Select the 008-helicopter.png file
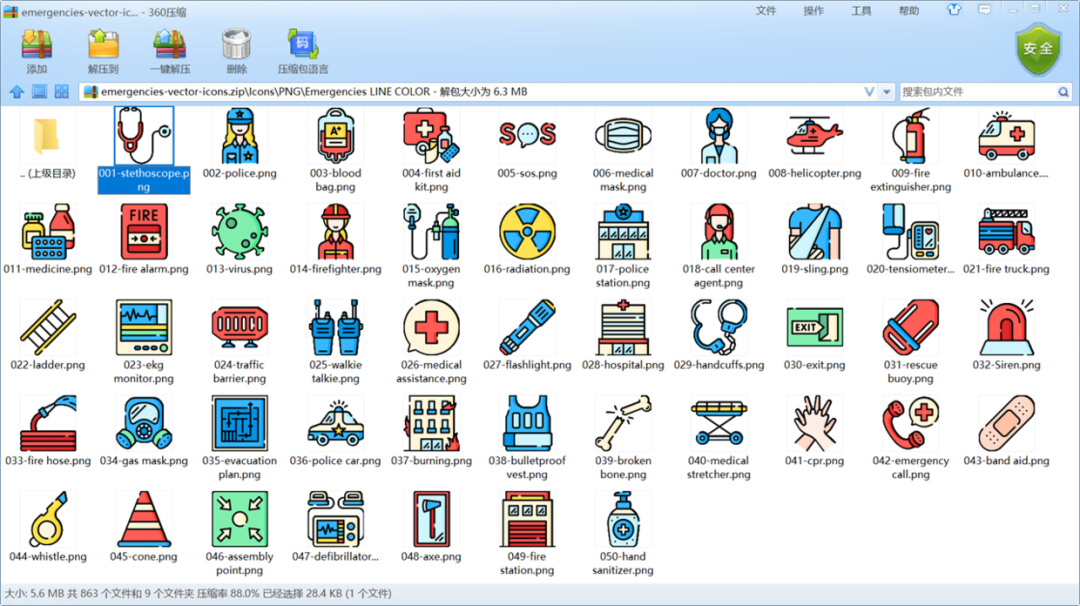The image size is (1080, 606). 814,144
